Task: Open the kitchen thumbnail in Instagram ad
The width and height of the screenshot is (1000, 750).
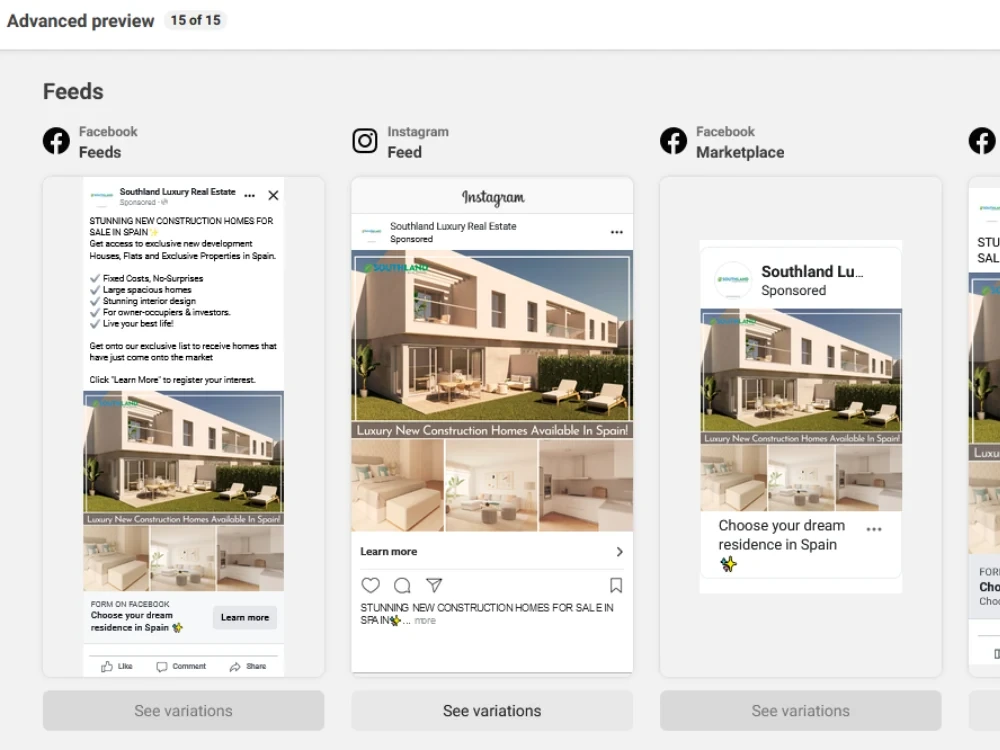Action: 586,485
